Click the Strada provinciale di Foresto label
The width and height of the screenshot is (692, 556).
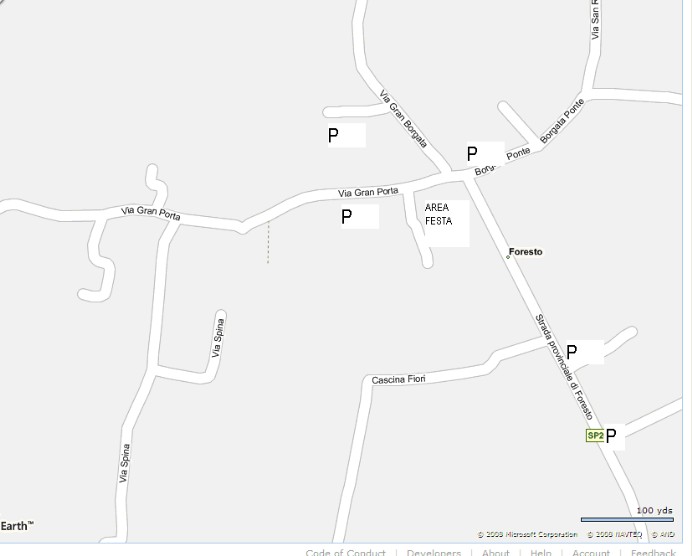tap(564, 367)
